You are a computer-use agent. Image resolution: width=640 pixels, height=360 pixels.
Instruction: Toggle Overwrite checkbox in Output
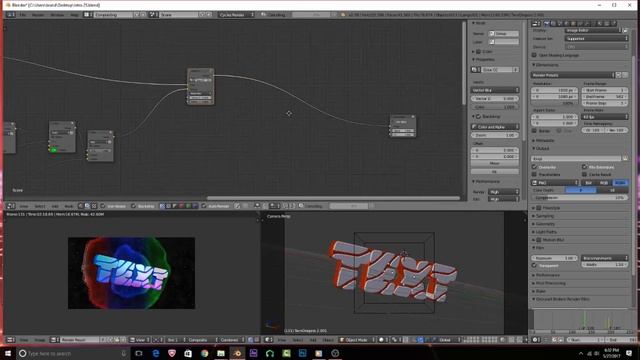(534, 167)
